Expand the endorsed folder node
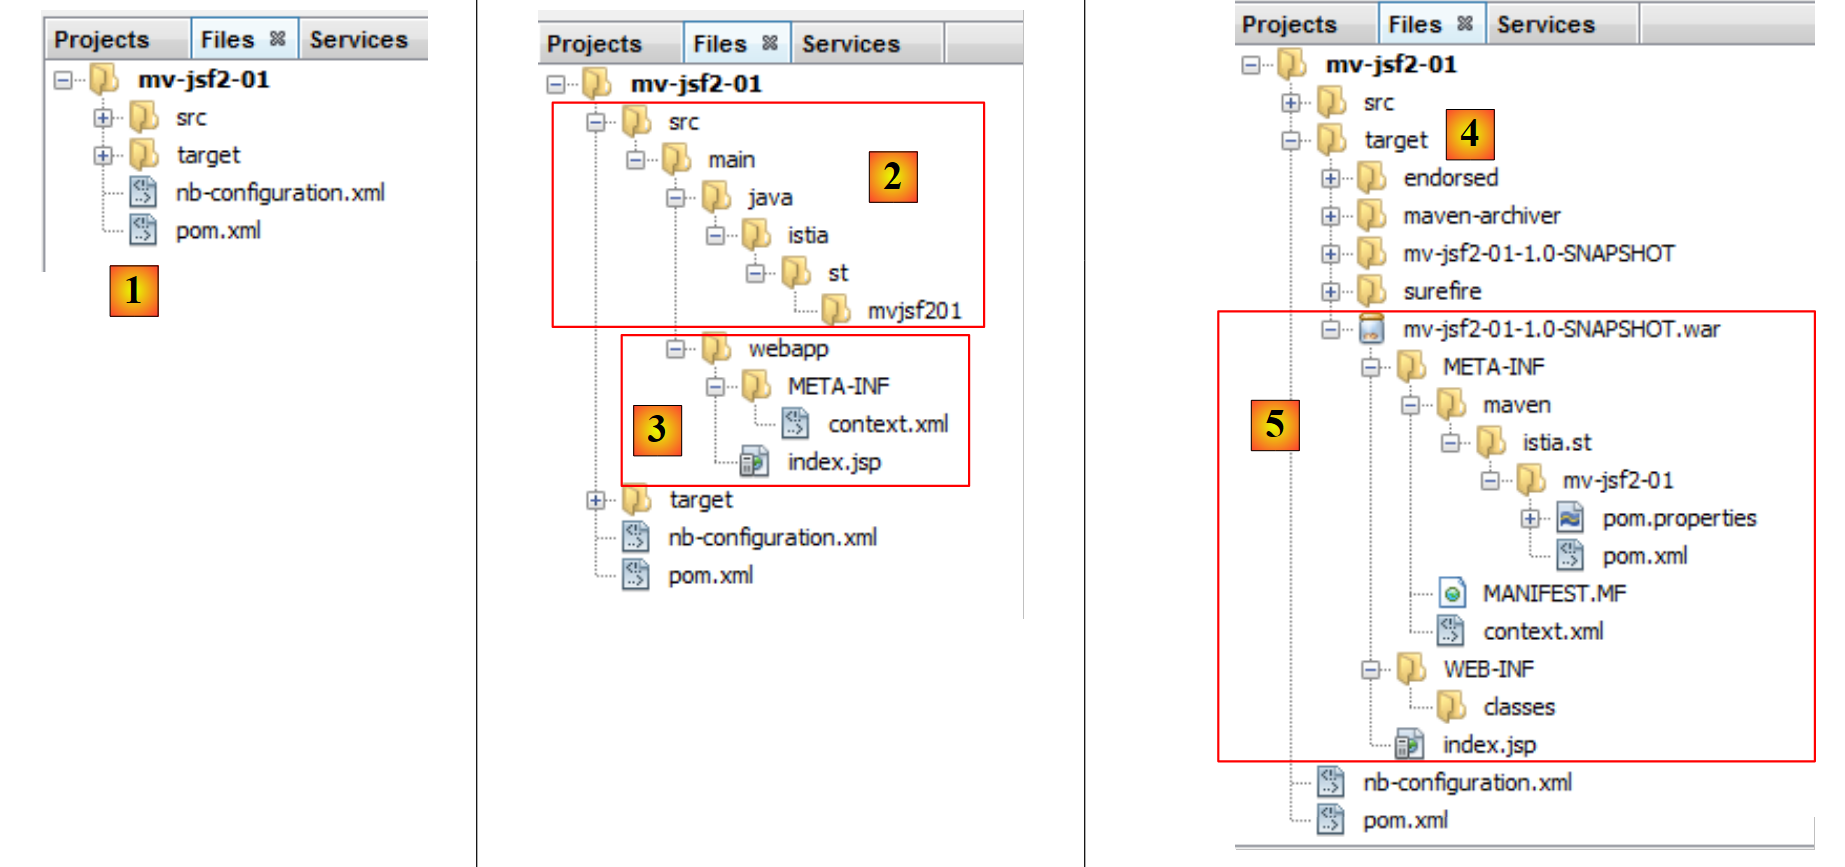1845x867 pixels. click(x=1330, y=179)
